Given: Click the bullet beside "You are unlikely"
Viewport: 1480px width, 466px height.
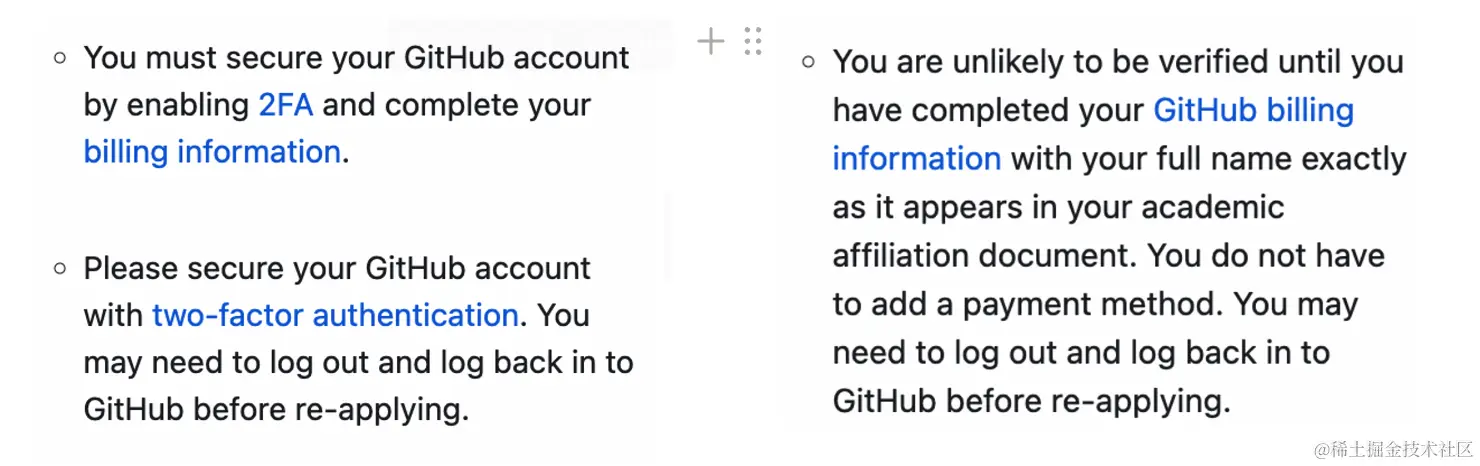Looking at the screenshot, I should (x=809, y=62).
